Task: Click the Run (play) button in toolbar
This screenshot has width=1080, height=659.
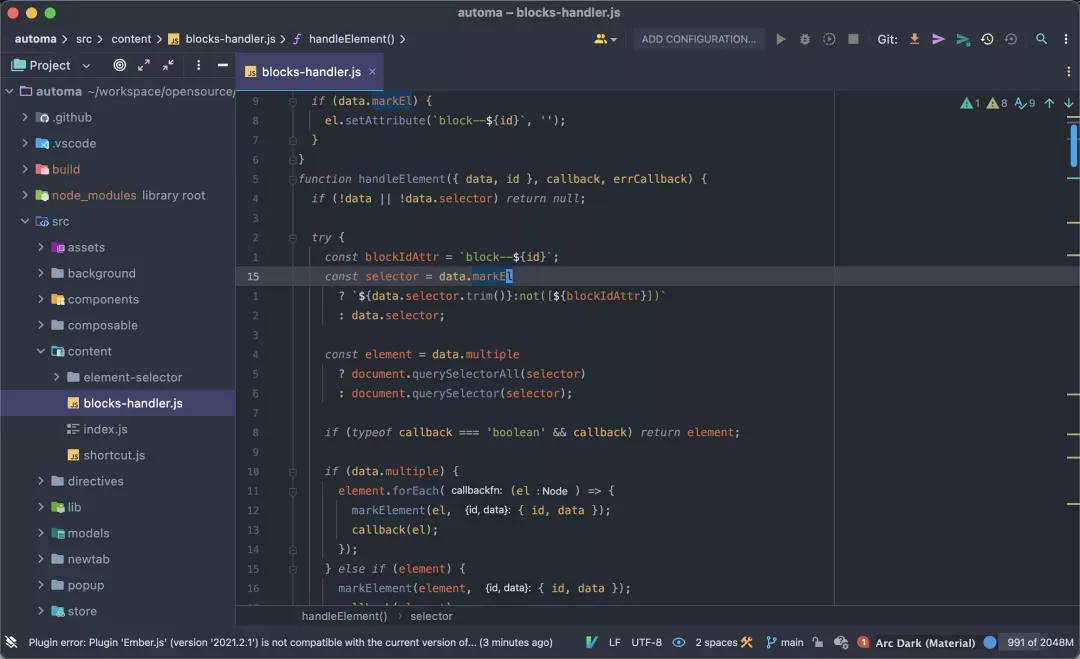Action: point(781,39)
